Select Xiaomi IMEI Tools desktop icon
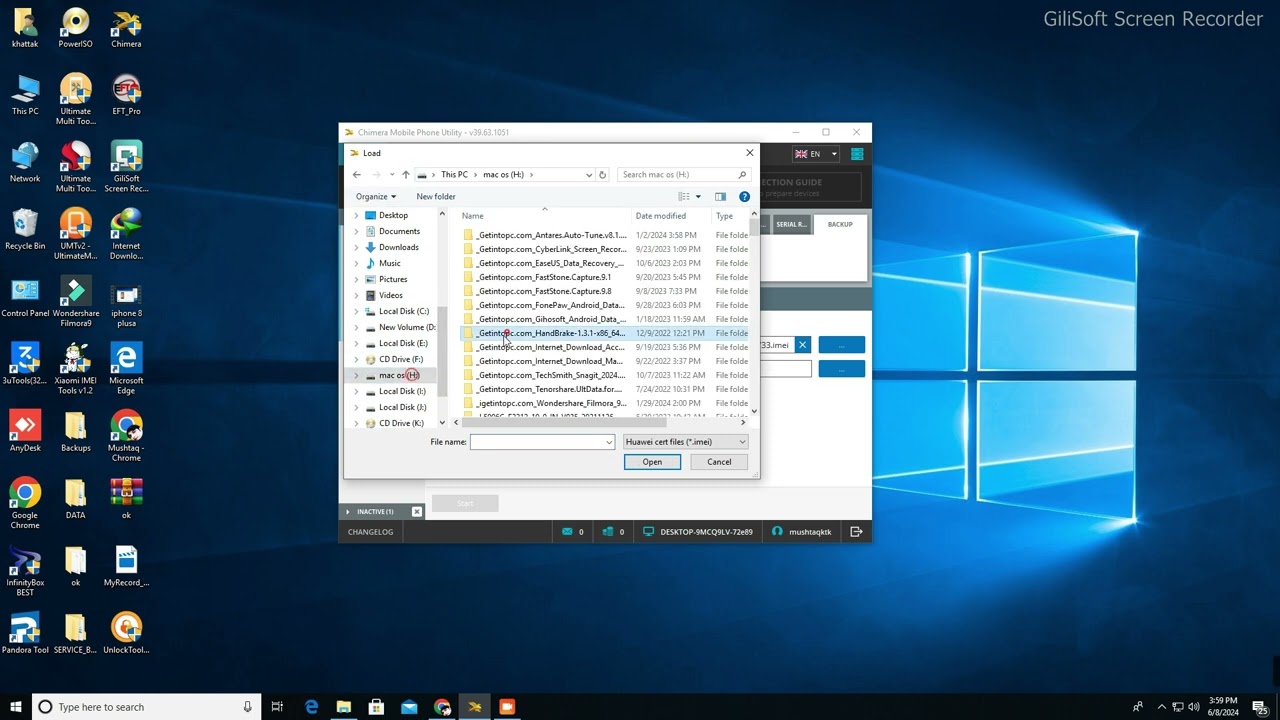The height and width of the screenshot is (720, 1280). coord(75,369)
